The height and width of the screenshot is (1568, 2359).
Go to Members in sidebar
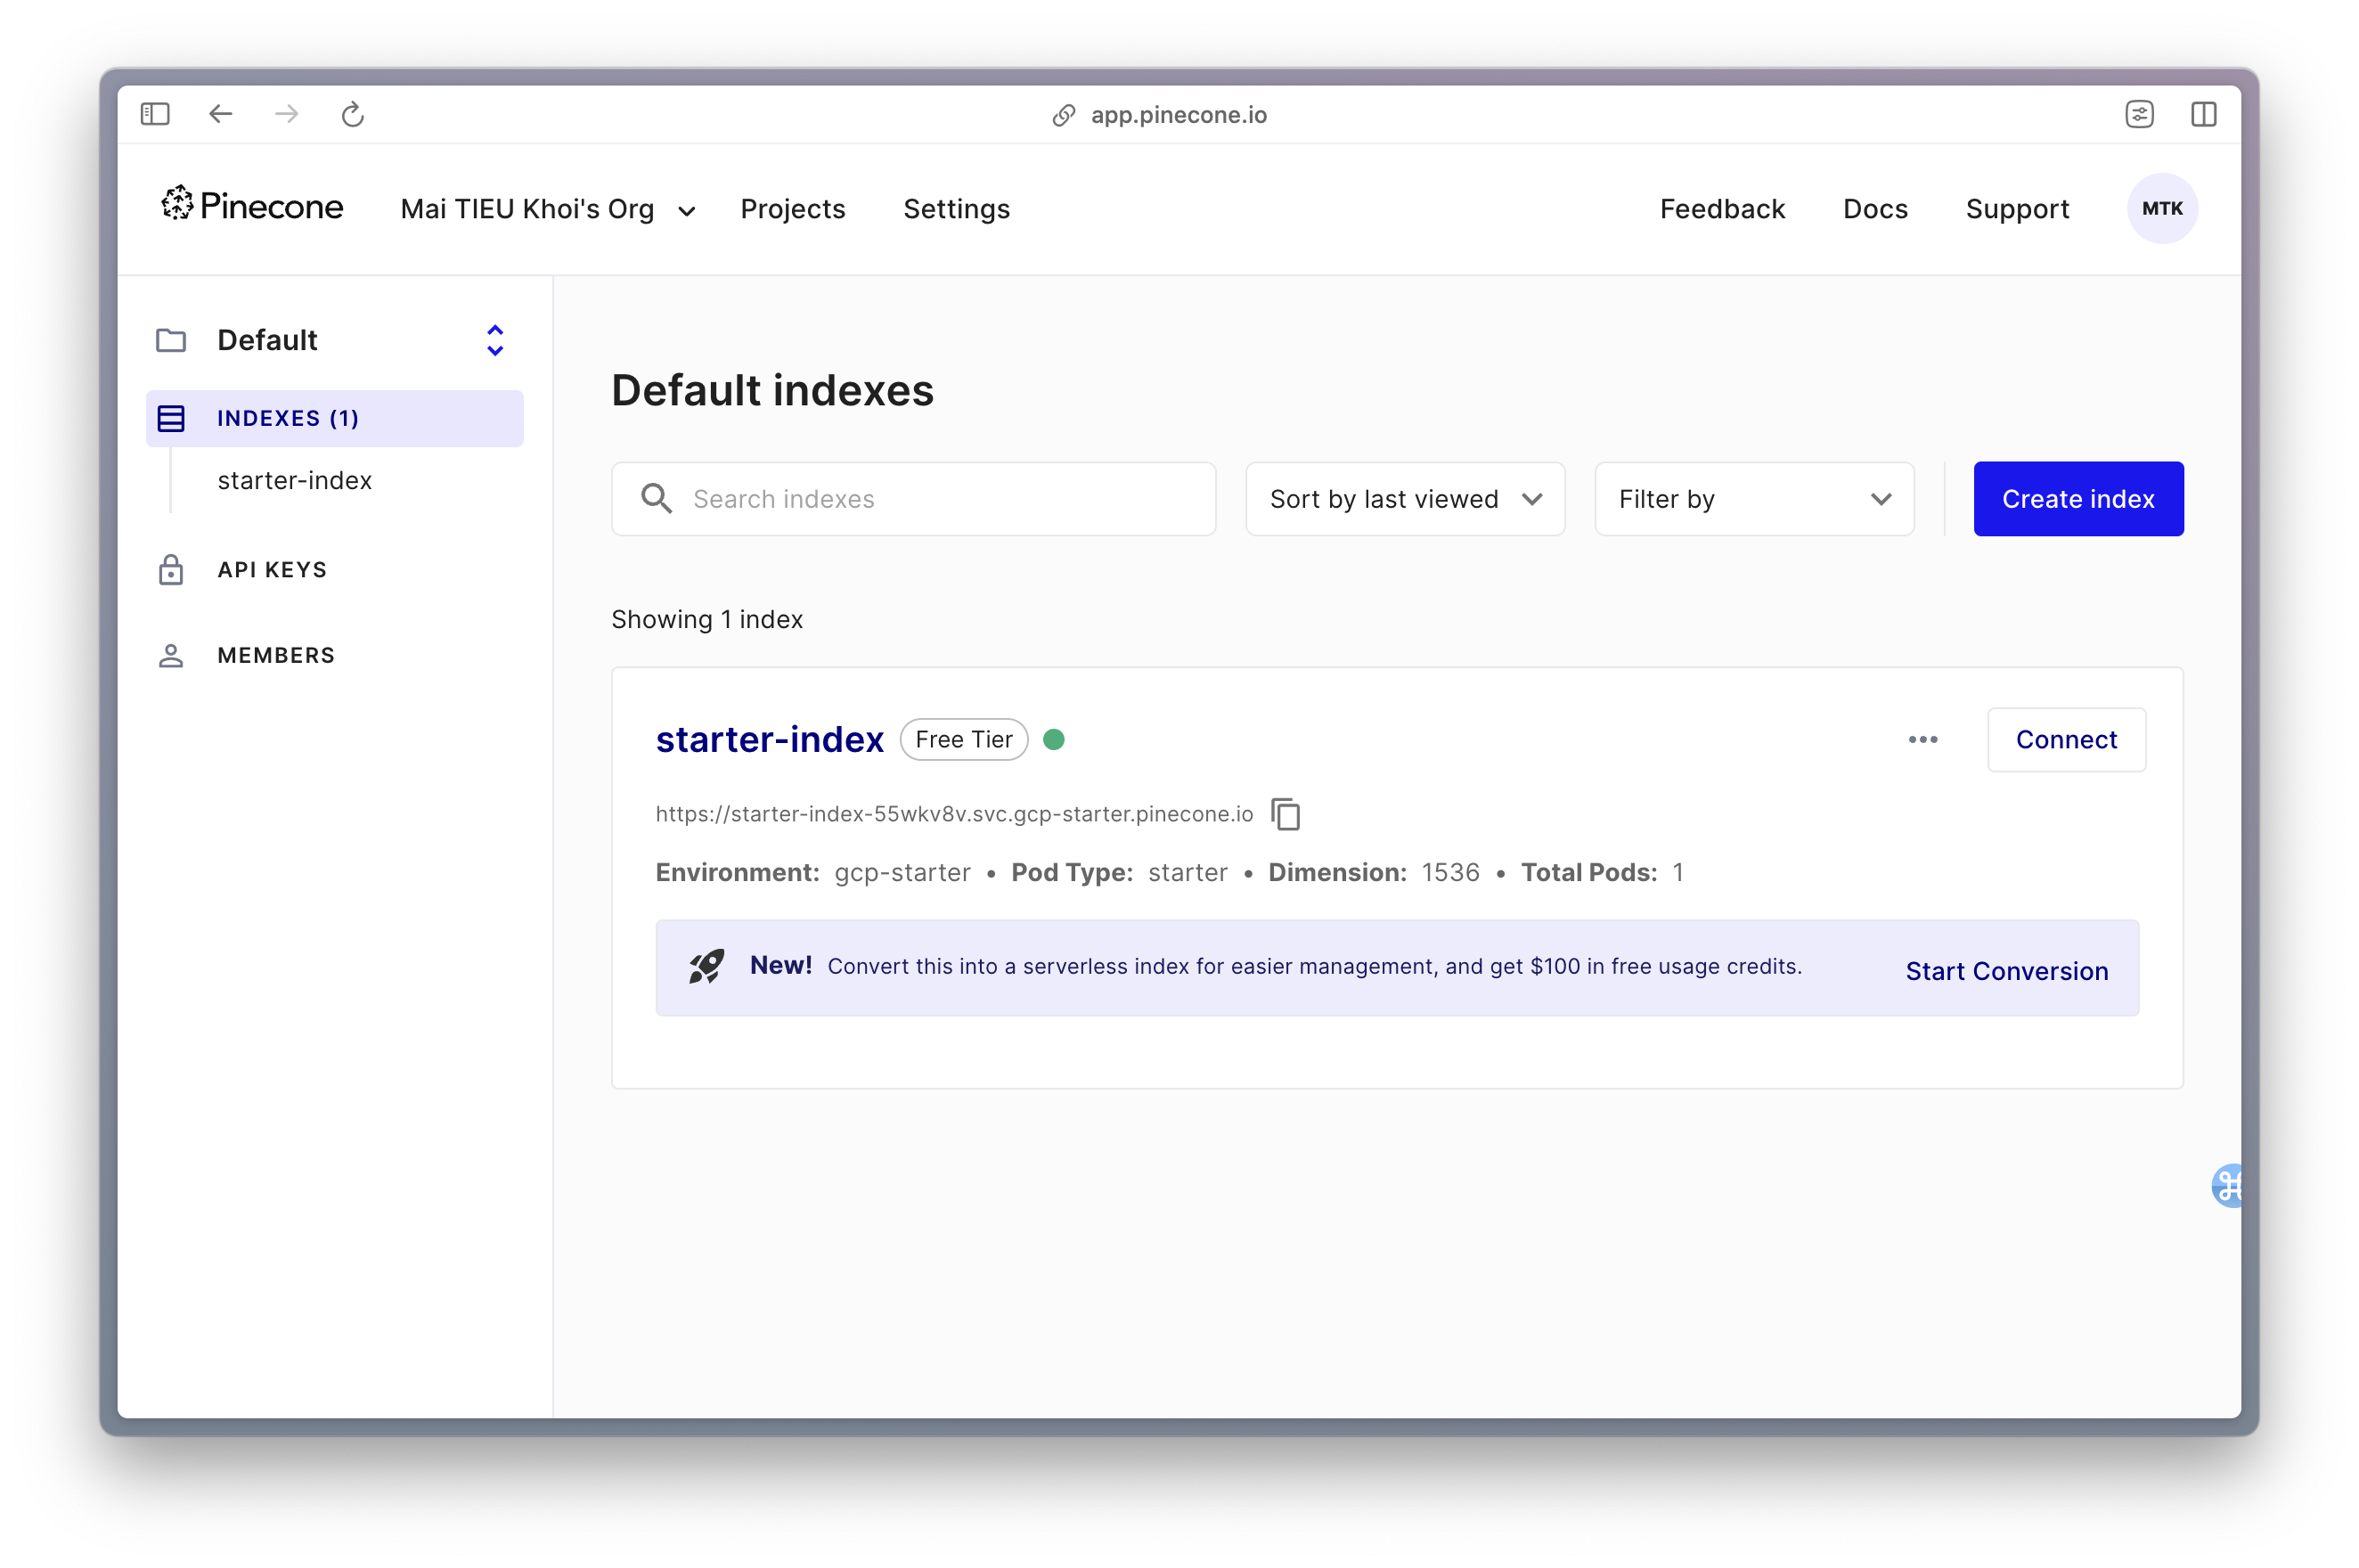click(276, 655)
